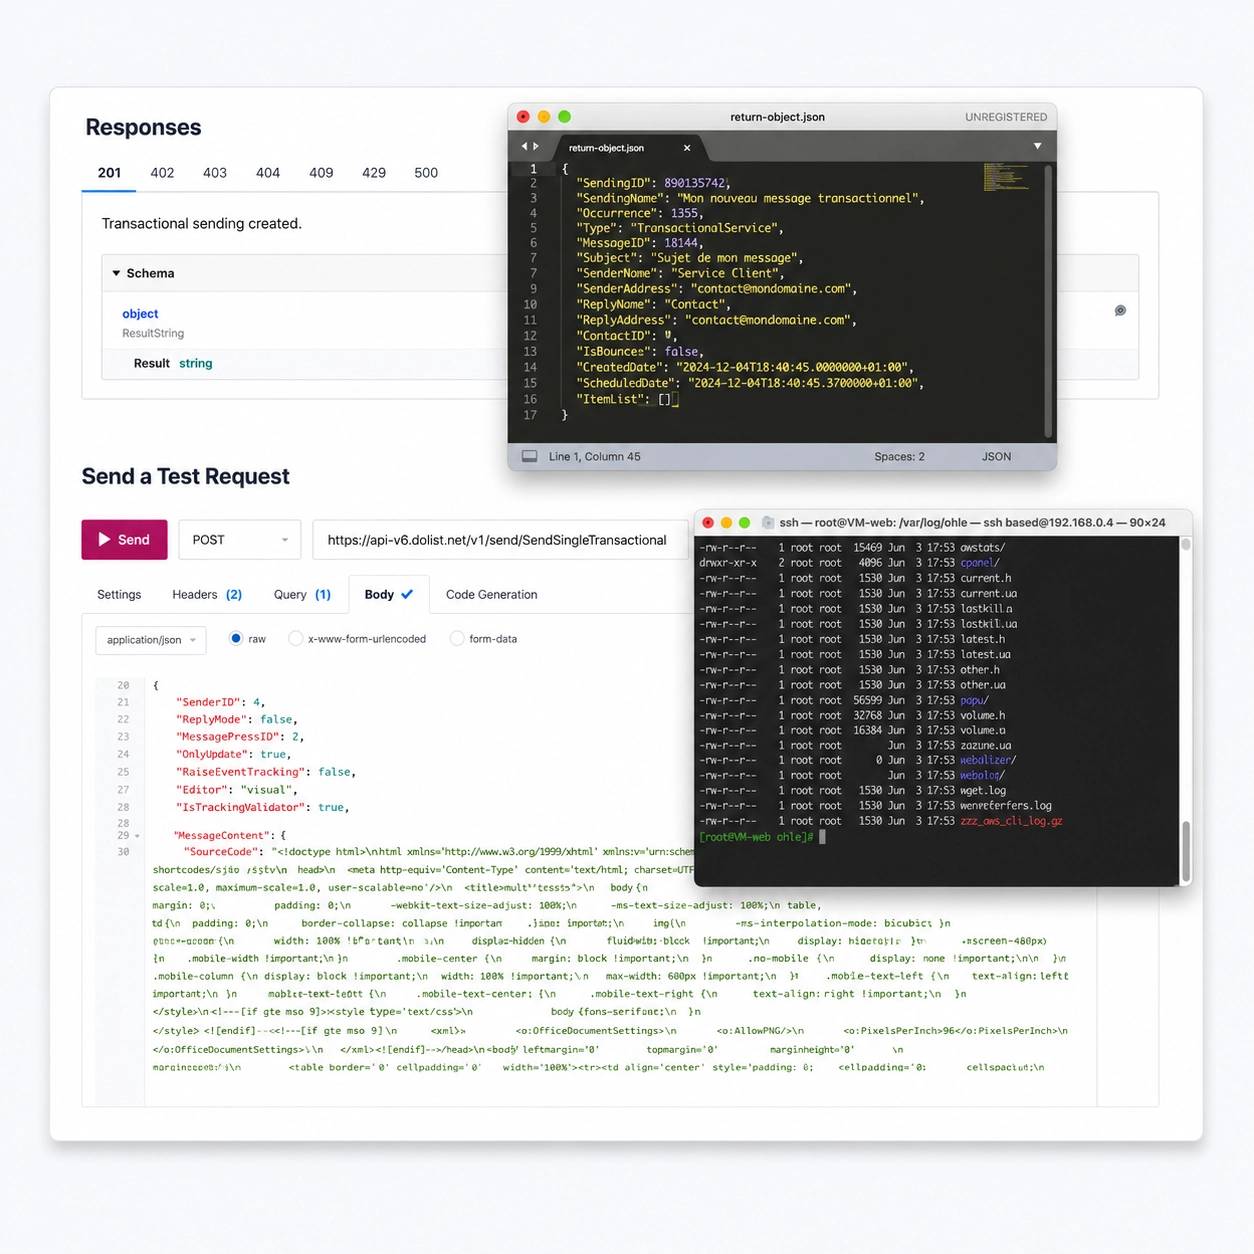This screenshot has height=1254, width=1254.
Task: Click the yellow minimize button of the ssh terminal
Action: [726, 522]
